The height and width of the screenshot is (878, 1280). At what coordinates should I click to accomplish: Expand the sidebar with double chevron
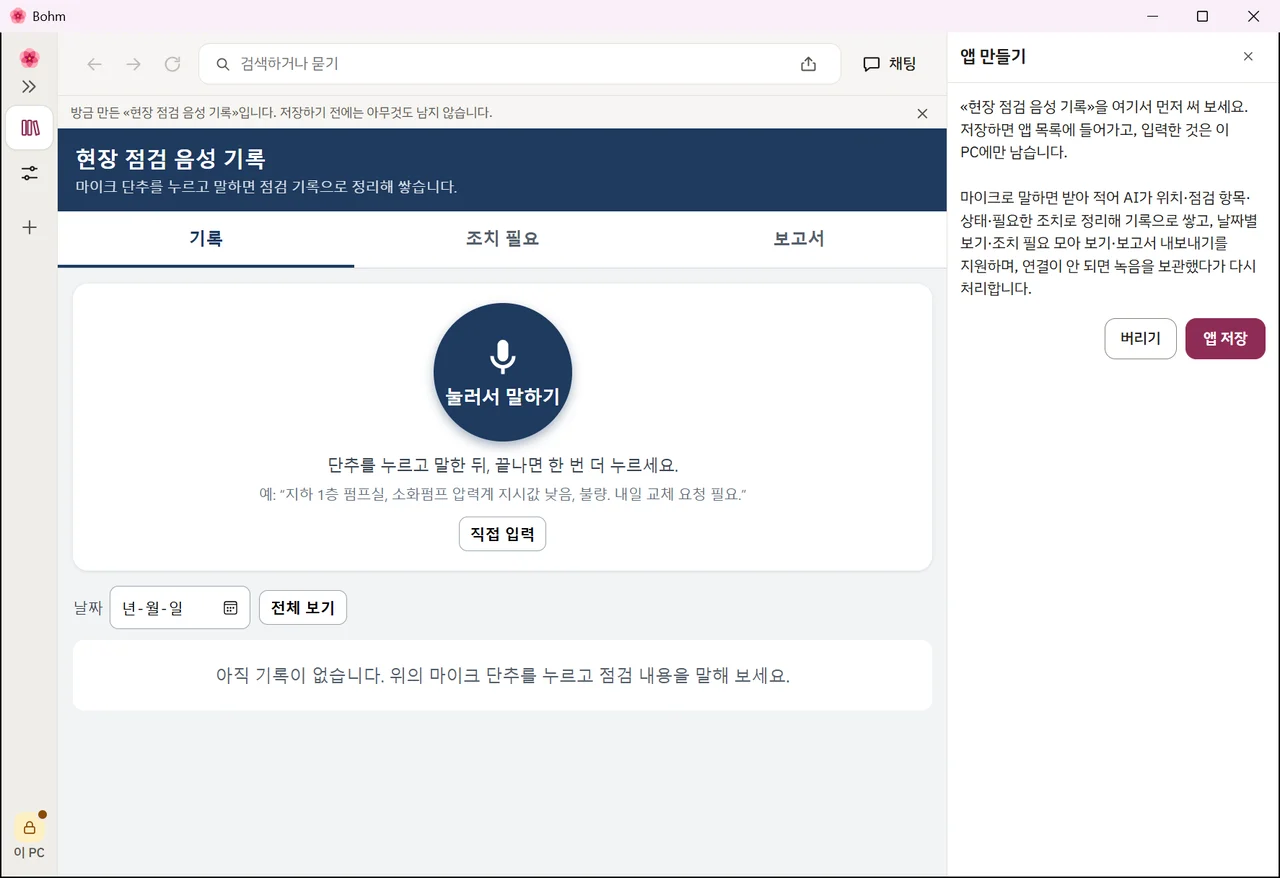[29, 87]
